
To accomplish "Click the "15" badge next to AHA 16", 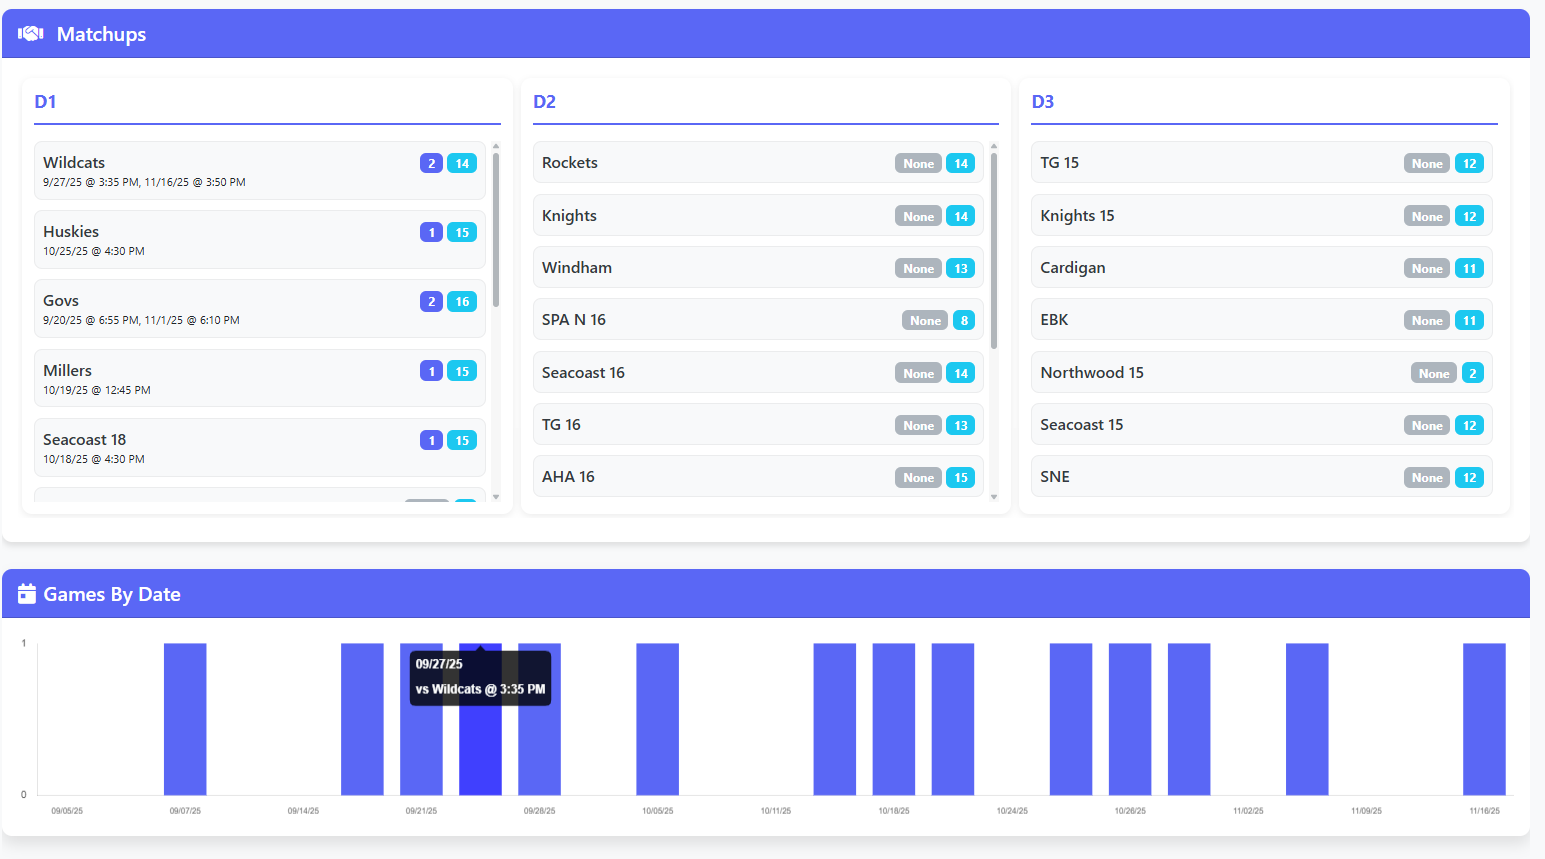I will click(960, 477).
